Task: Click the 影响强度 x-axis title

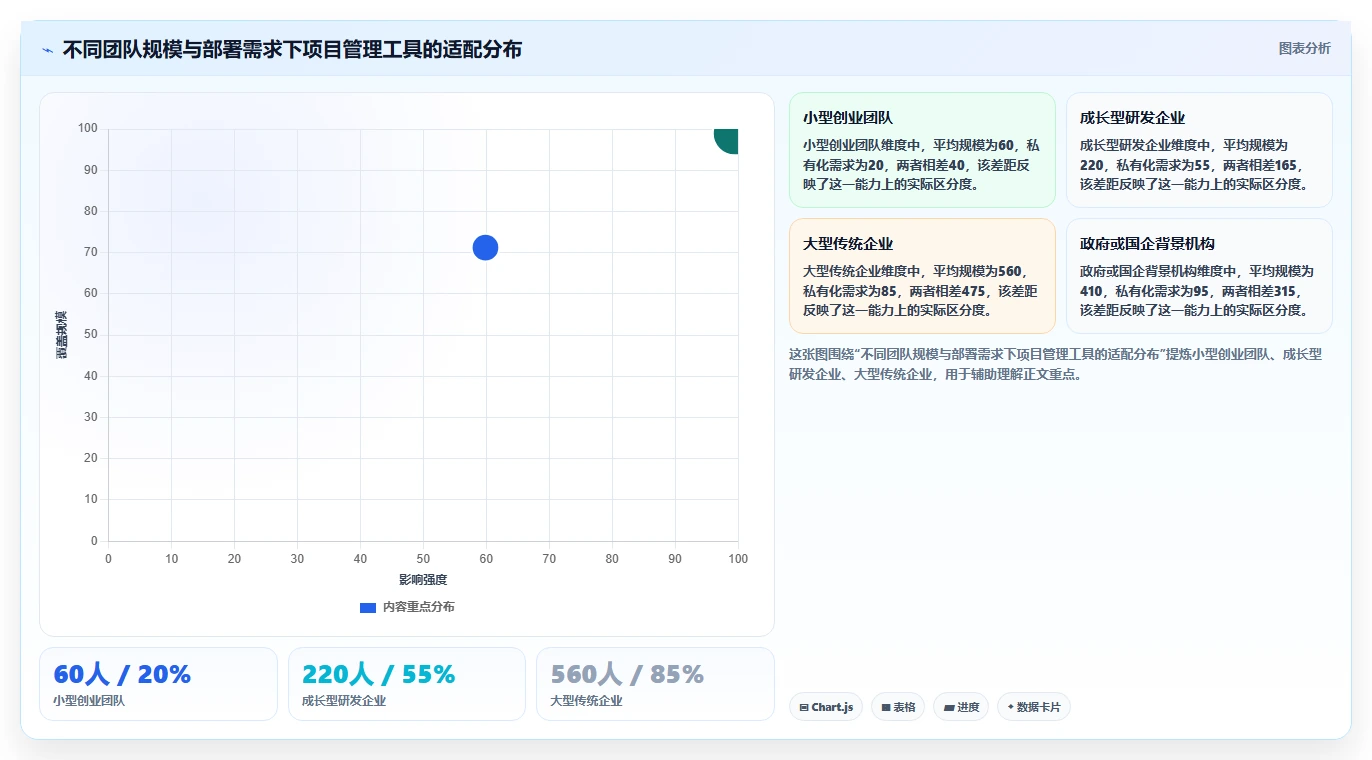Action: (x=423, y=579)
